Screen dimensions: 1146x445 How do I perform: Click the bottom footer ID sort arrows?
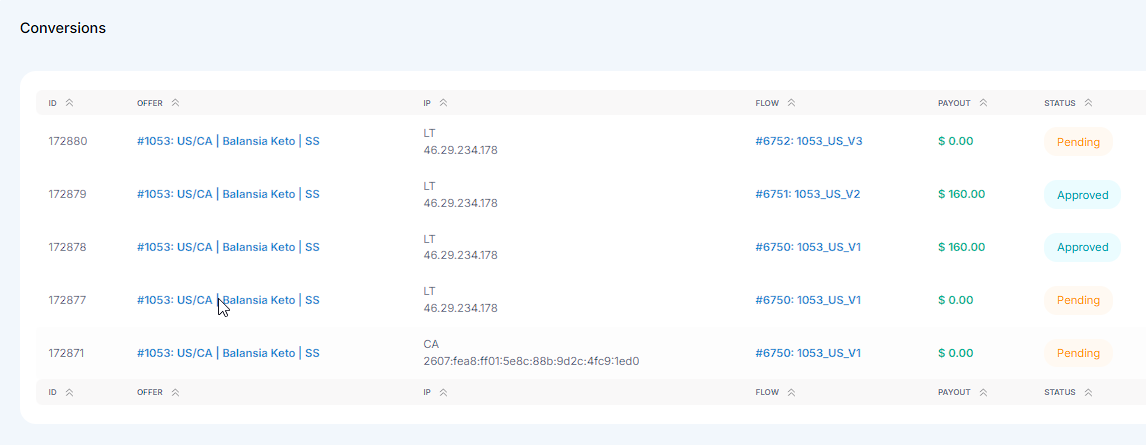pos(69,392)
